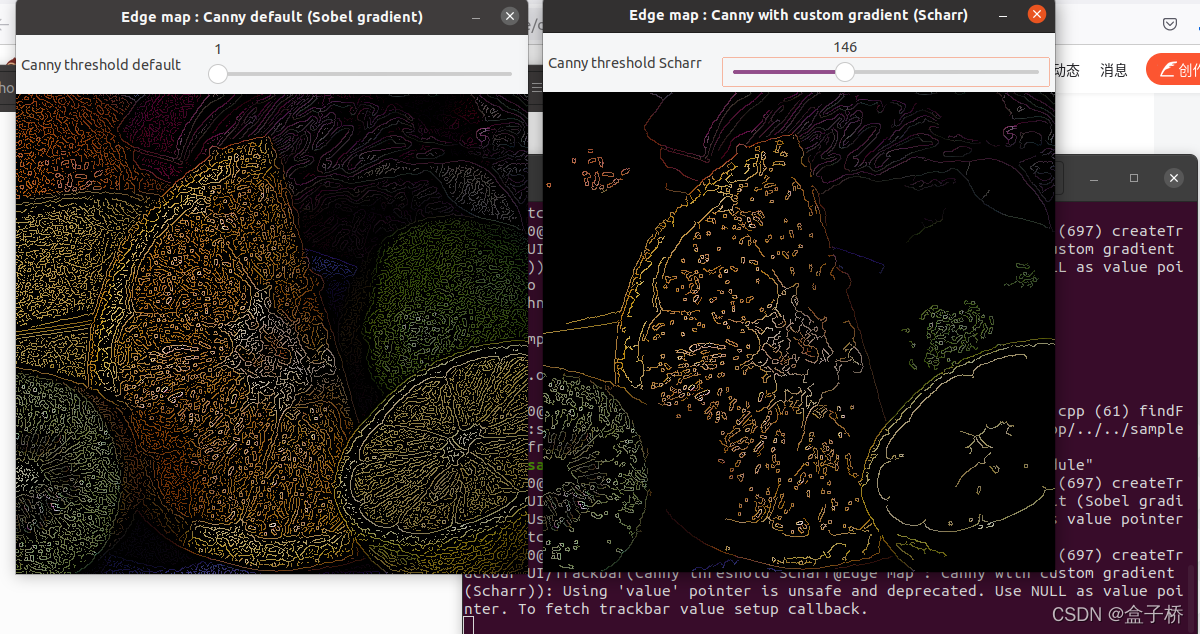Click the slider value '146'
Image resolution: width=1200 pixels, height=634 pixels.
click(x=845, y=47)
